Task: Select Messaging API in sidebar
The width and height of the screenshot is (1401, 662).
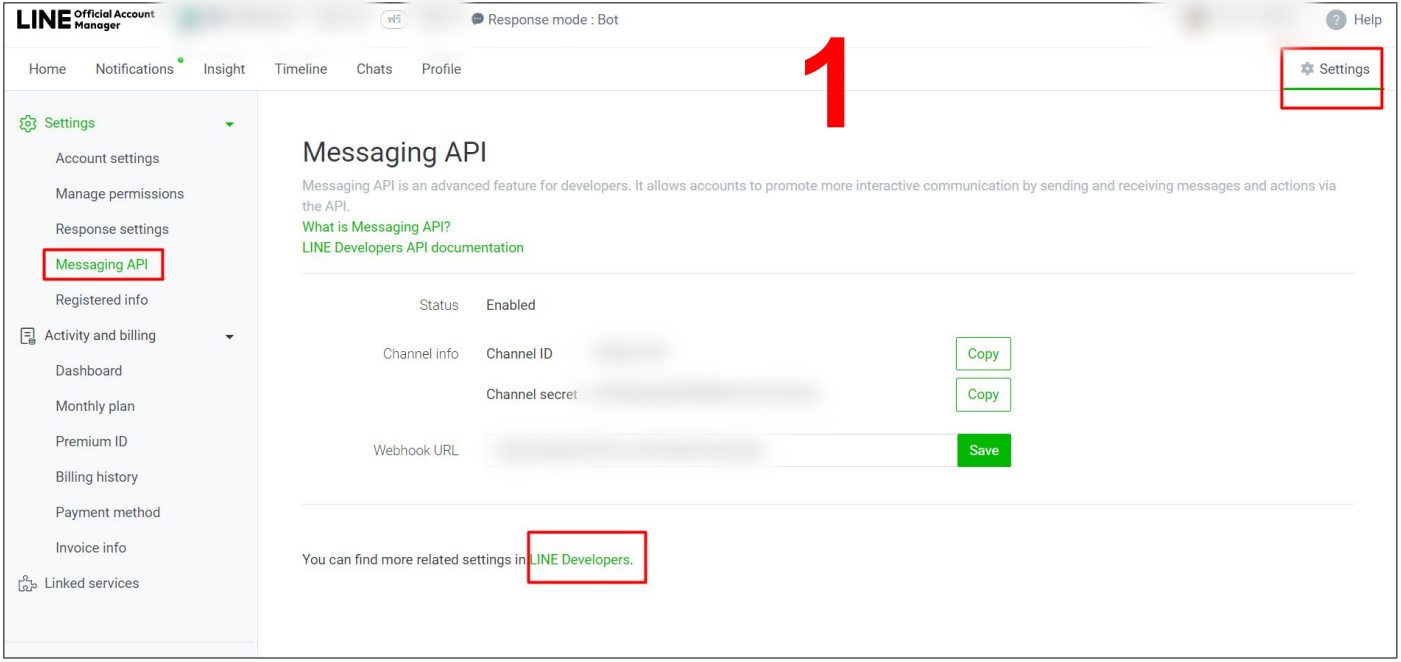Action: pyautogui.click(x=102, y=265)
